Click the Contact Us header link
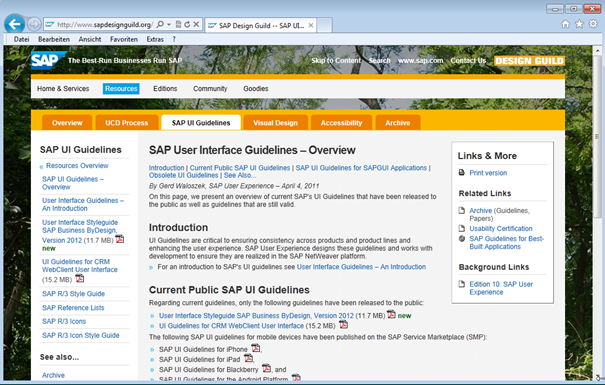The image size is (605, 385). [x=468, y=61]
